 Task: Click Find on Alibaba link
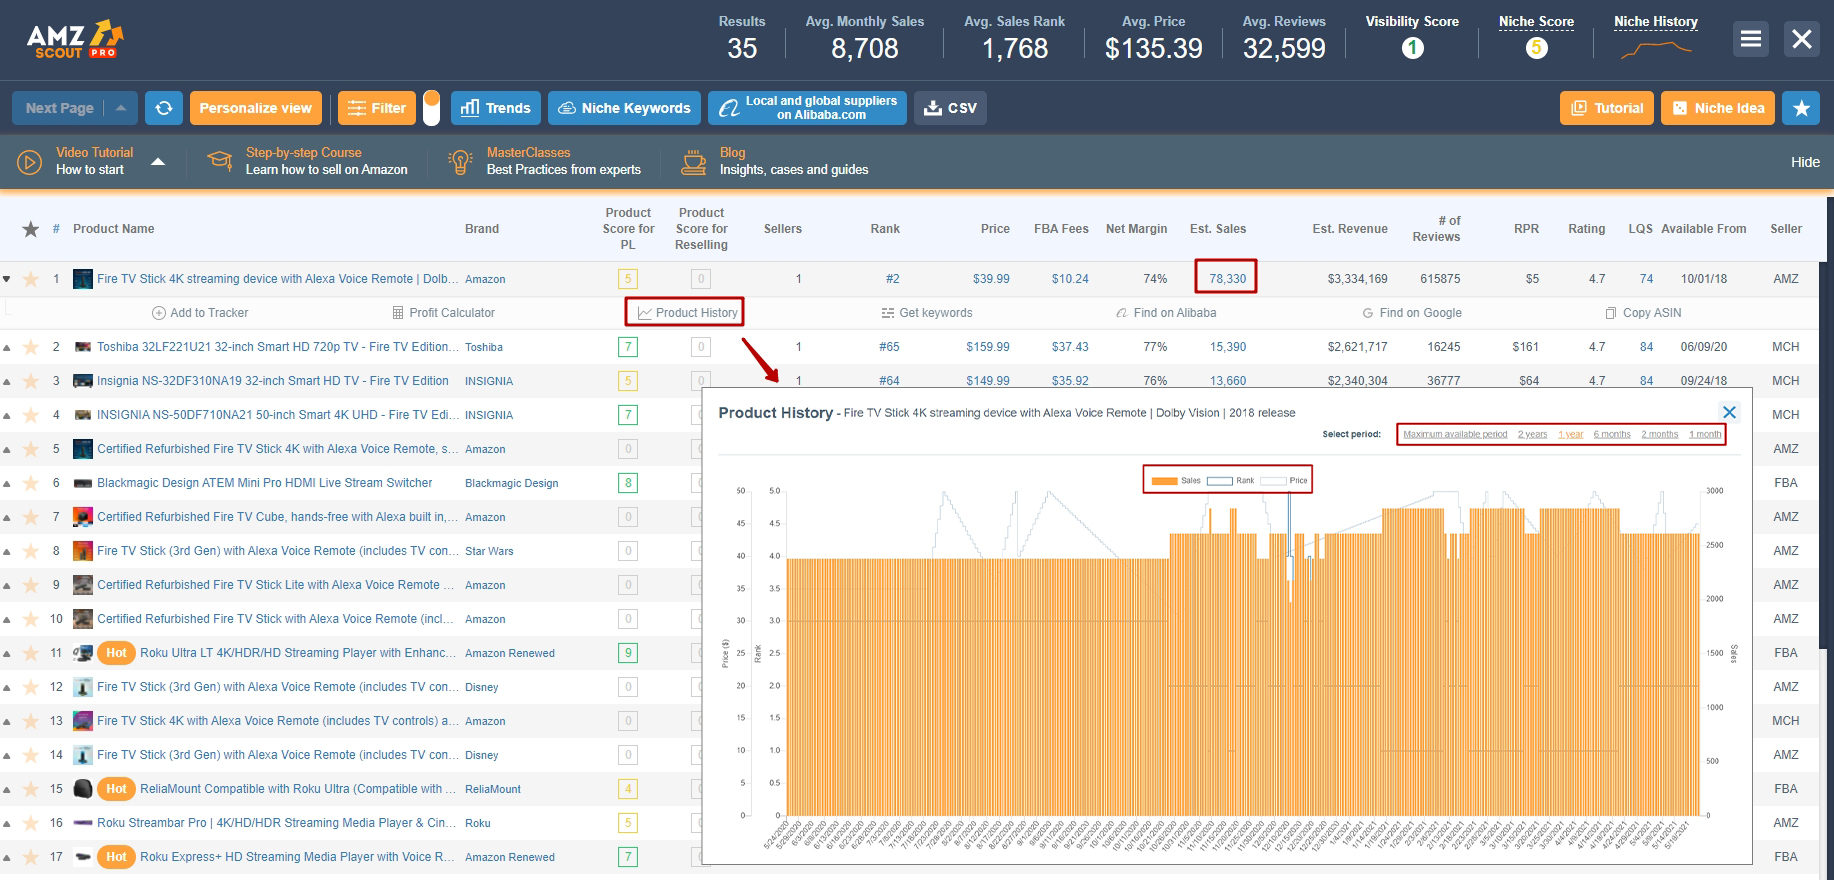[x=1166, y=313]
